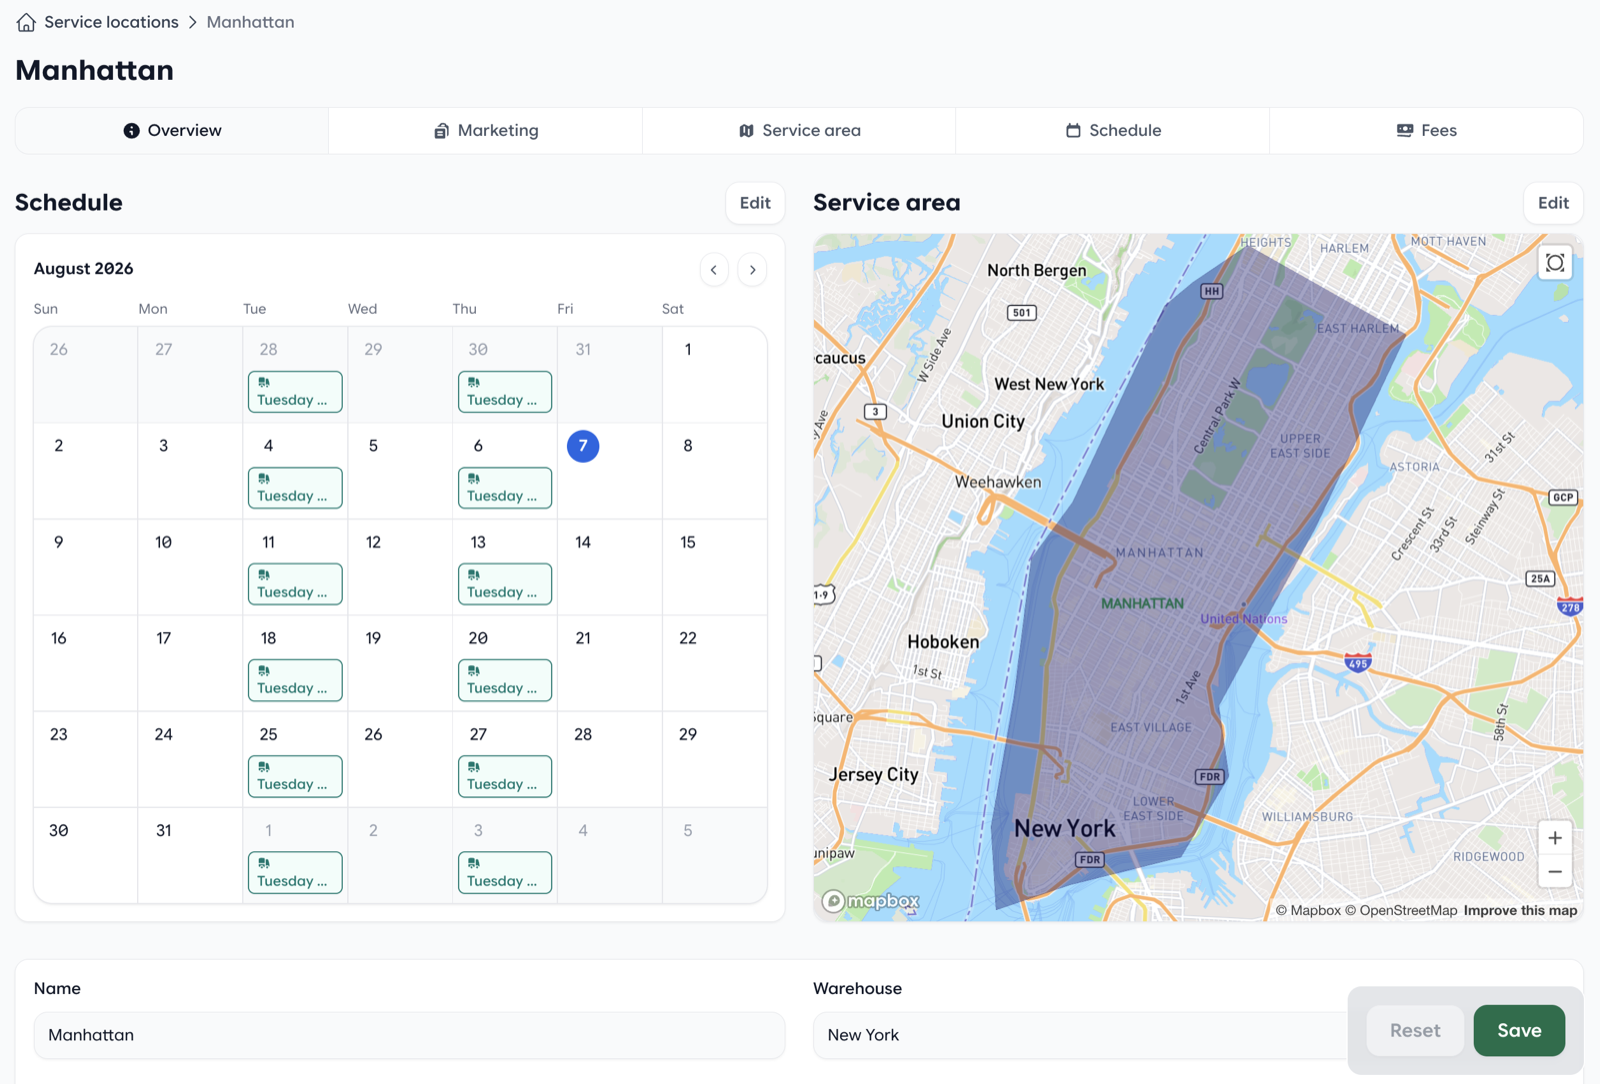Click the Service area tab map icon
Screen dimensions: 1600x1084
click(746, 131)
